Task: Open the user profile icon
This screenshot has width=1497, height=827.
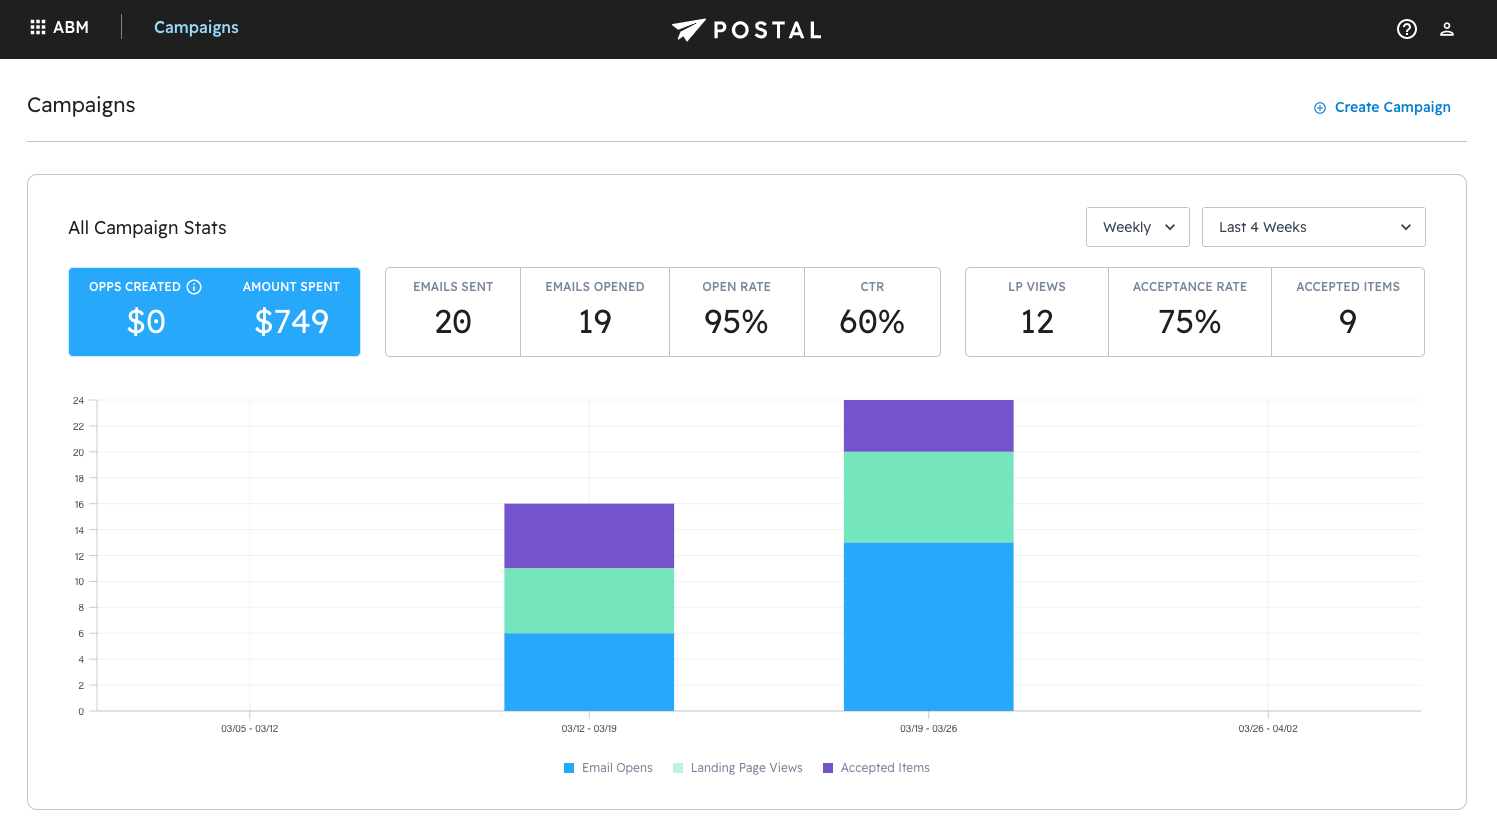Action: 1446,29
